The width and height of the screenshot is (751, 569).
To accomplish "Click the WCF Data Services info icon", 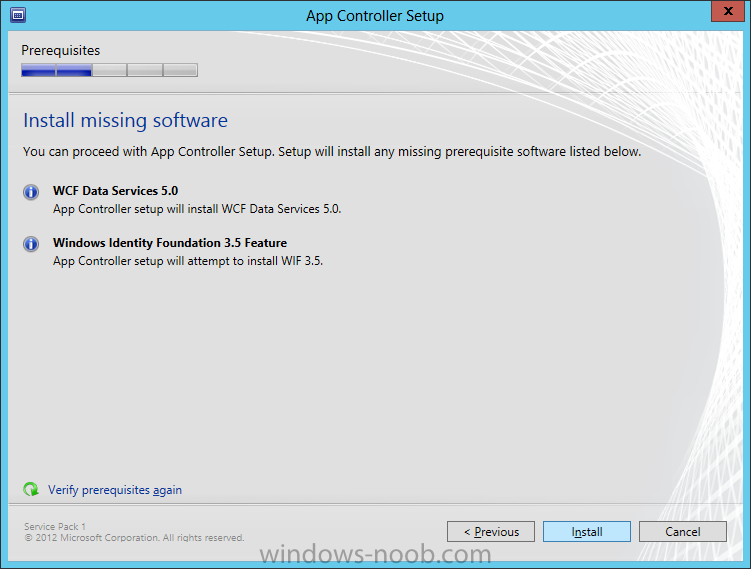I will point(31,192).
